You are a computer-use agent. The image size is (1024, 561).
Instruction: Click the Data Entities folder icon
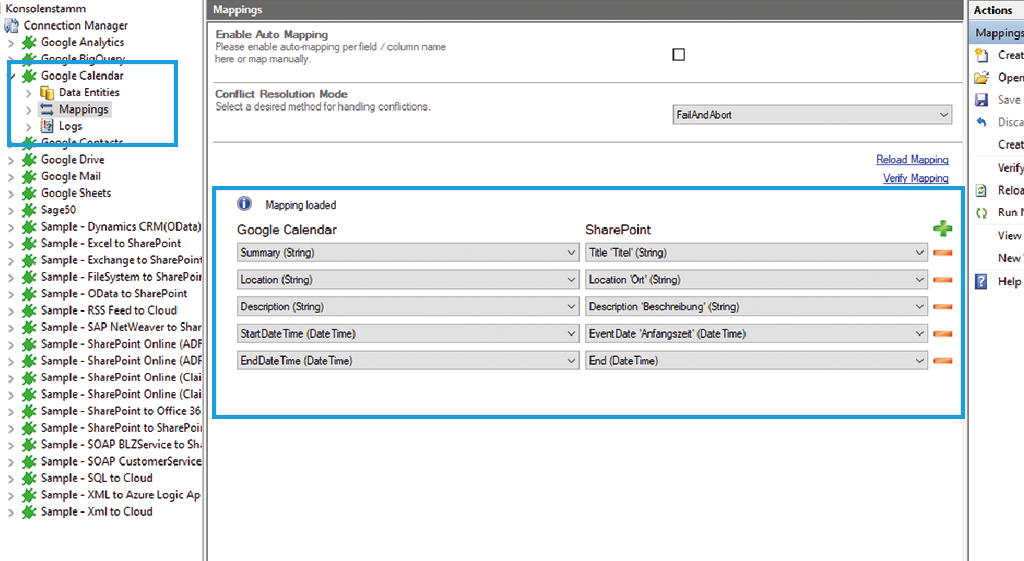coord(47,92)
